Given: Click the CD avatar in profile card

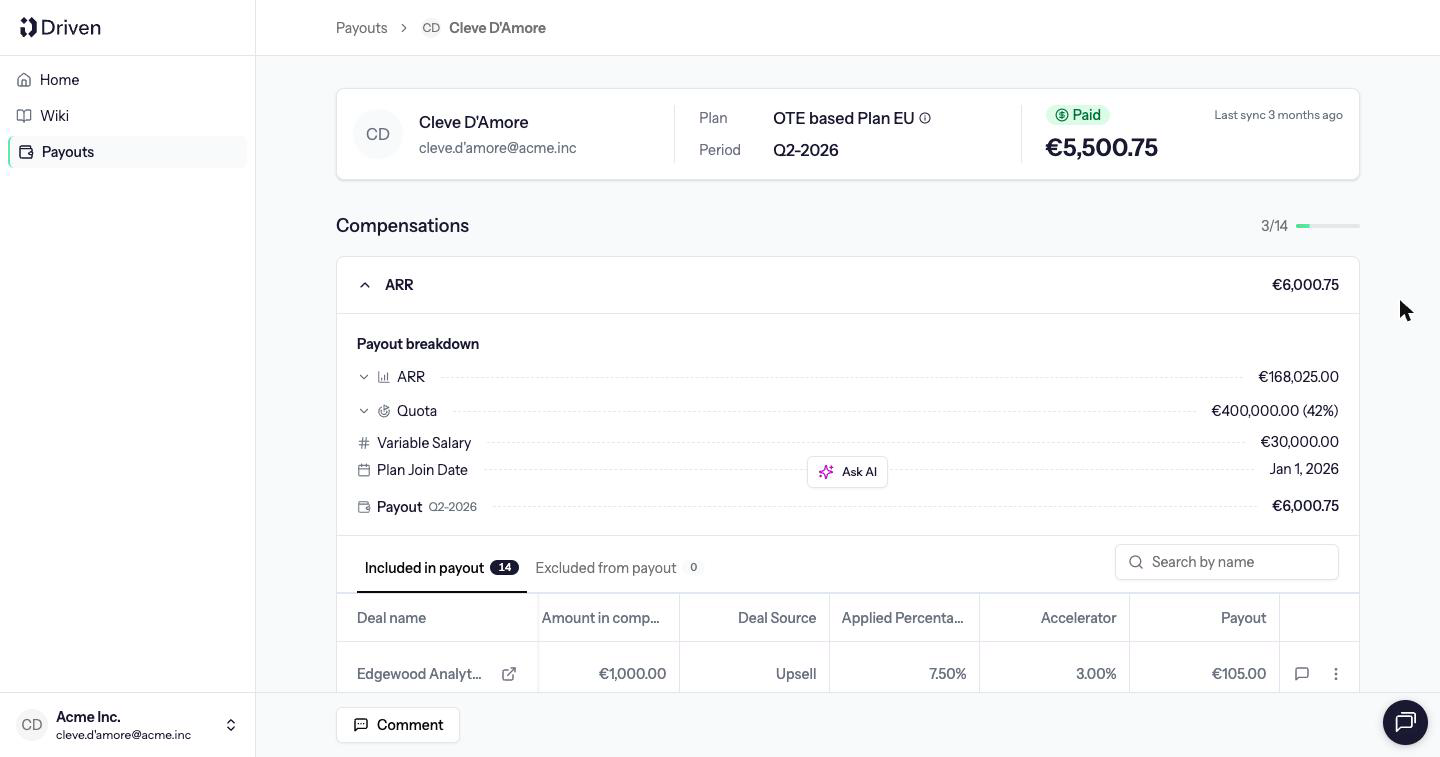Looking at the screenshot, I should point(378,134).
